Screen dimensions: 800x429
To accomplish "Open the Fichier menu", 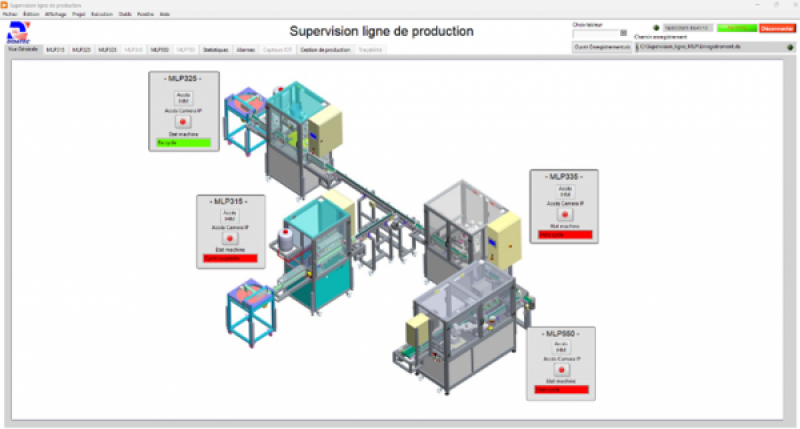I will (10, 14).
